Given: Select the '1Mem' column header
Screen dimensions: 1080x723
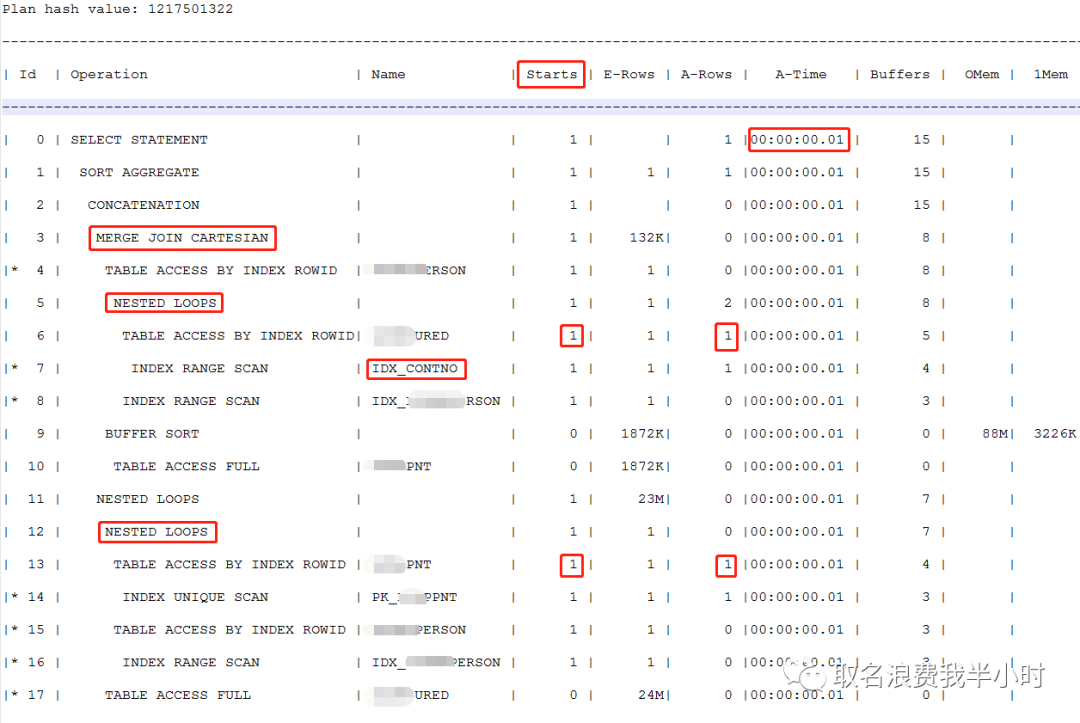Looking at the screenshot, I should click(x=1050, y=74).
